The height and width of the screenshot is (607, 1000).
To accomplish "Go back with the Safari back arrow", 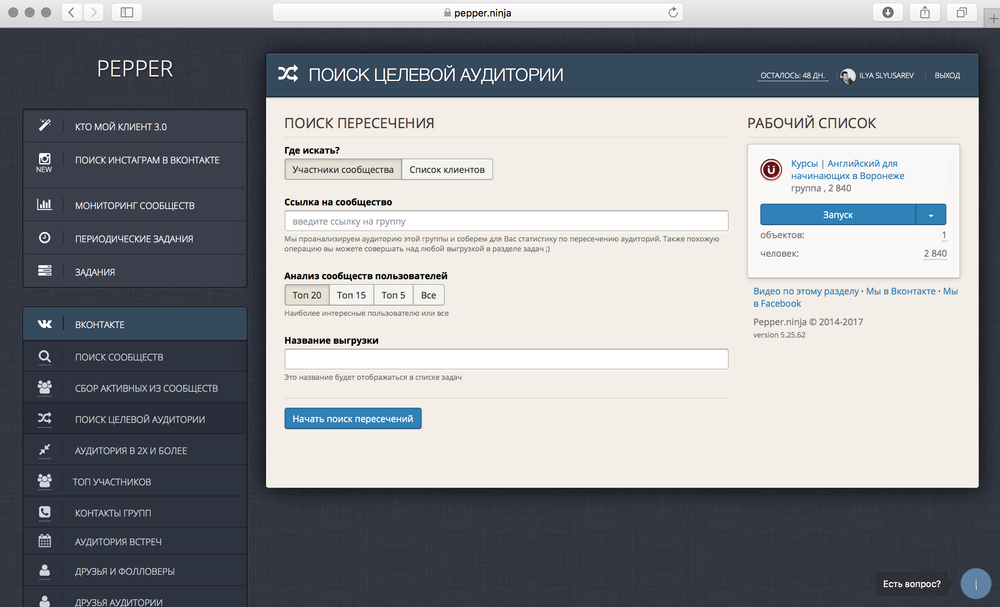I will click(71, 12).
